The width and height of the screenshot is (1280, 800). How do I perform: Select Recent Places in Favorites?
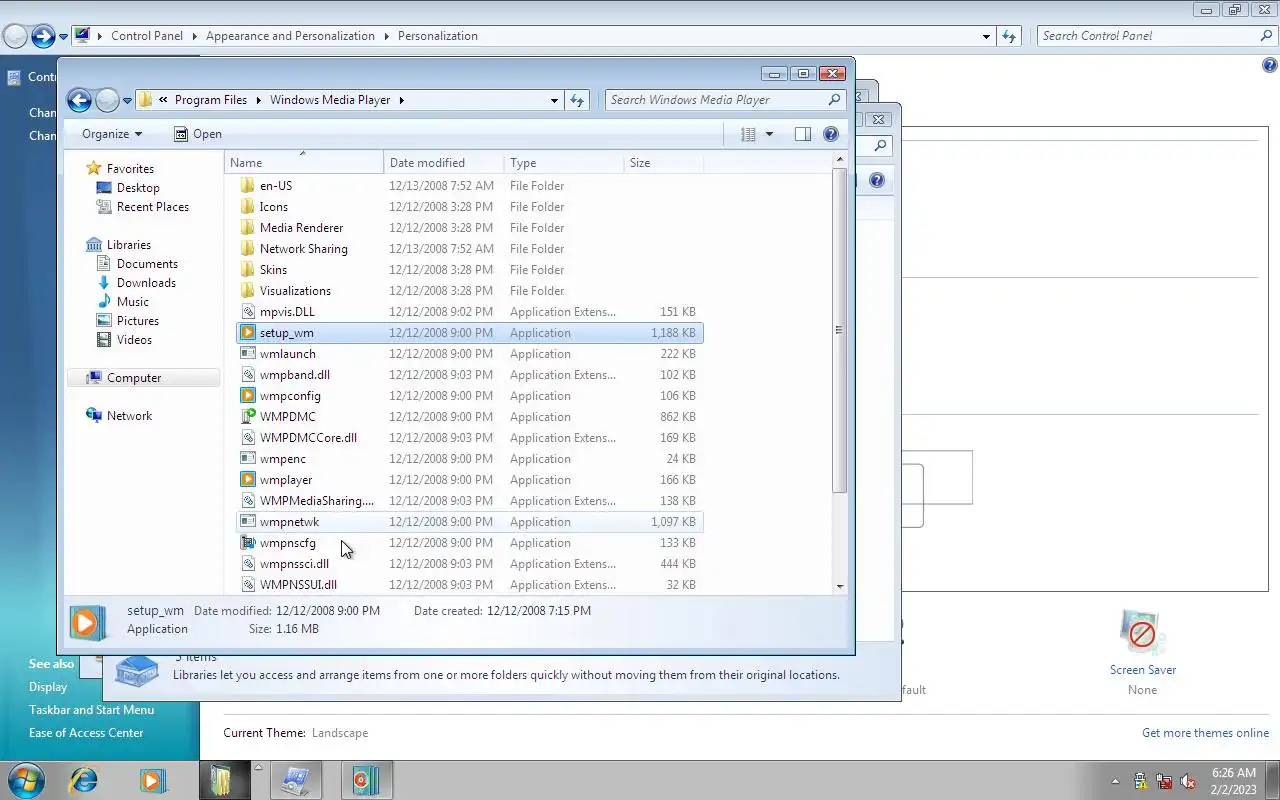[152, 207]
